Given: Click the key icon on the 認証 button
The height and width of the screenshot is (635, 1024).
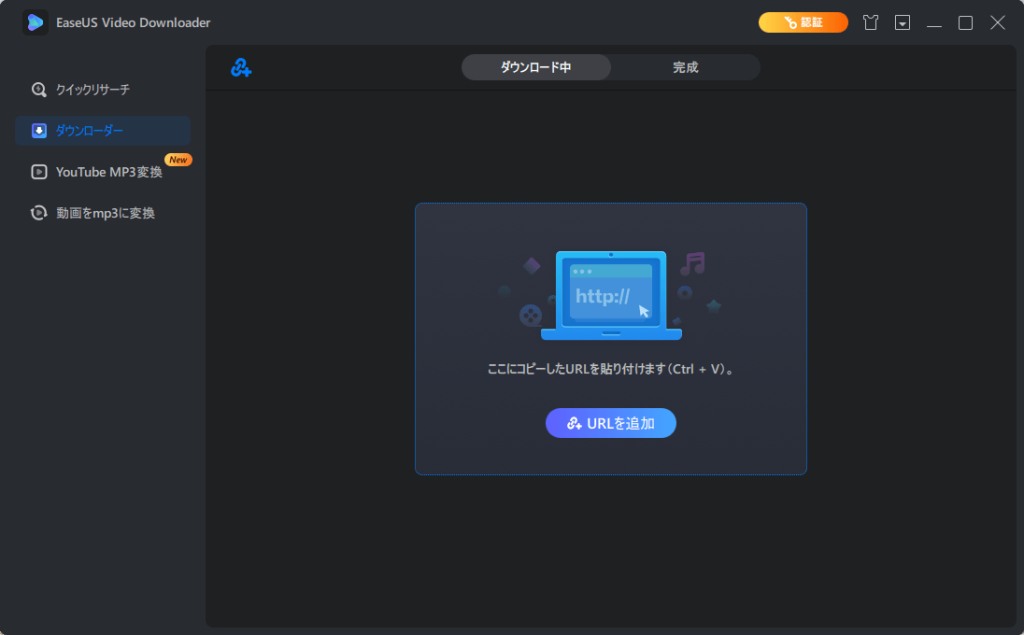Looking at the screenshot, I should point(785,21).
